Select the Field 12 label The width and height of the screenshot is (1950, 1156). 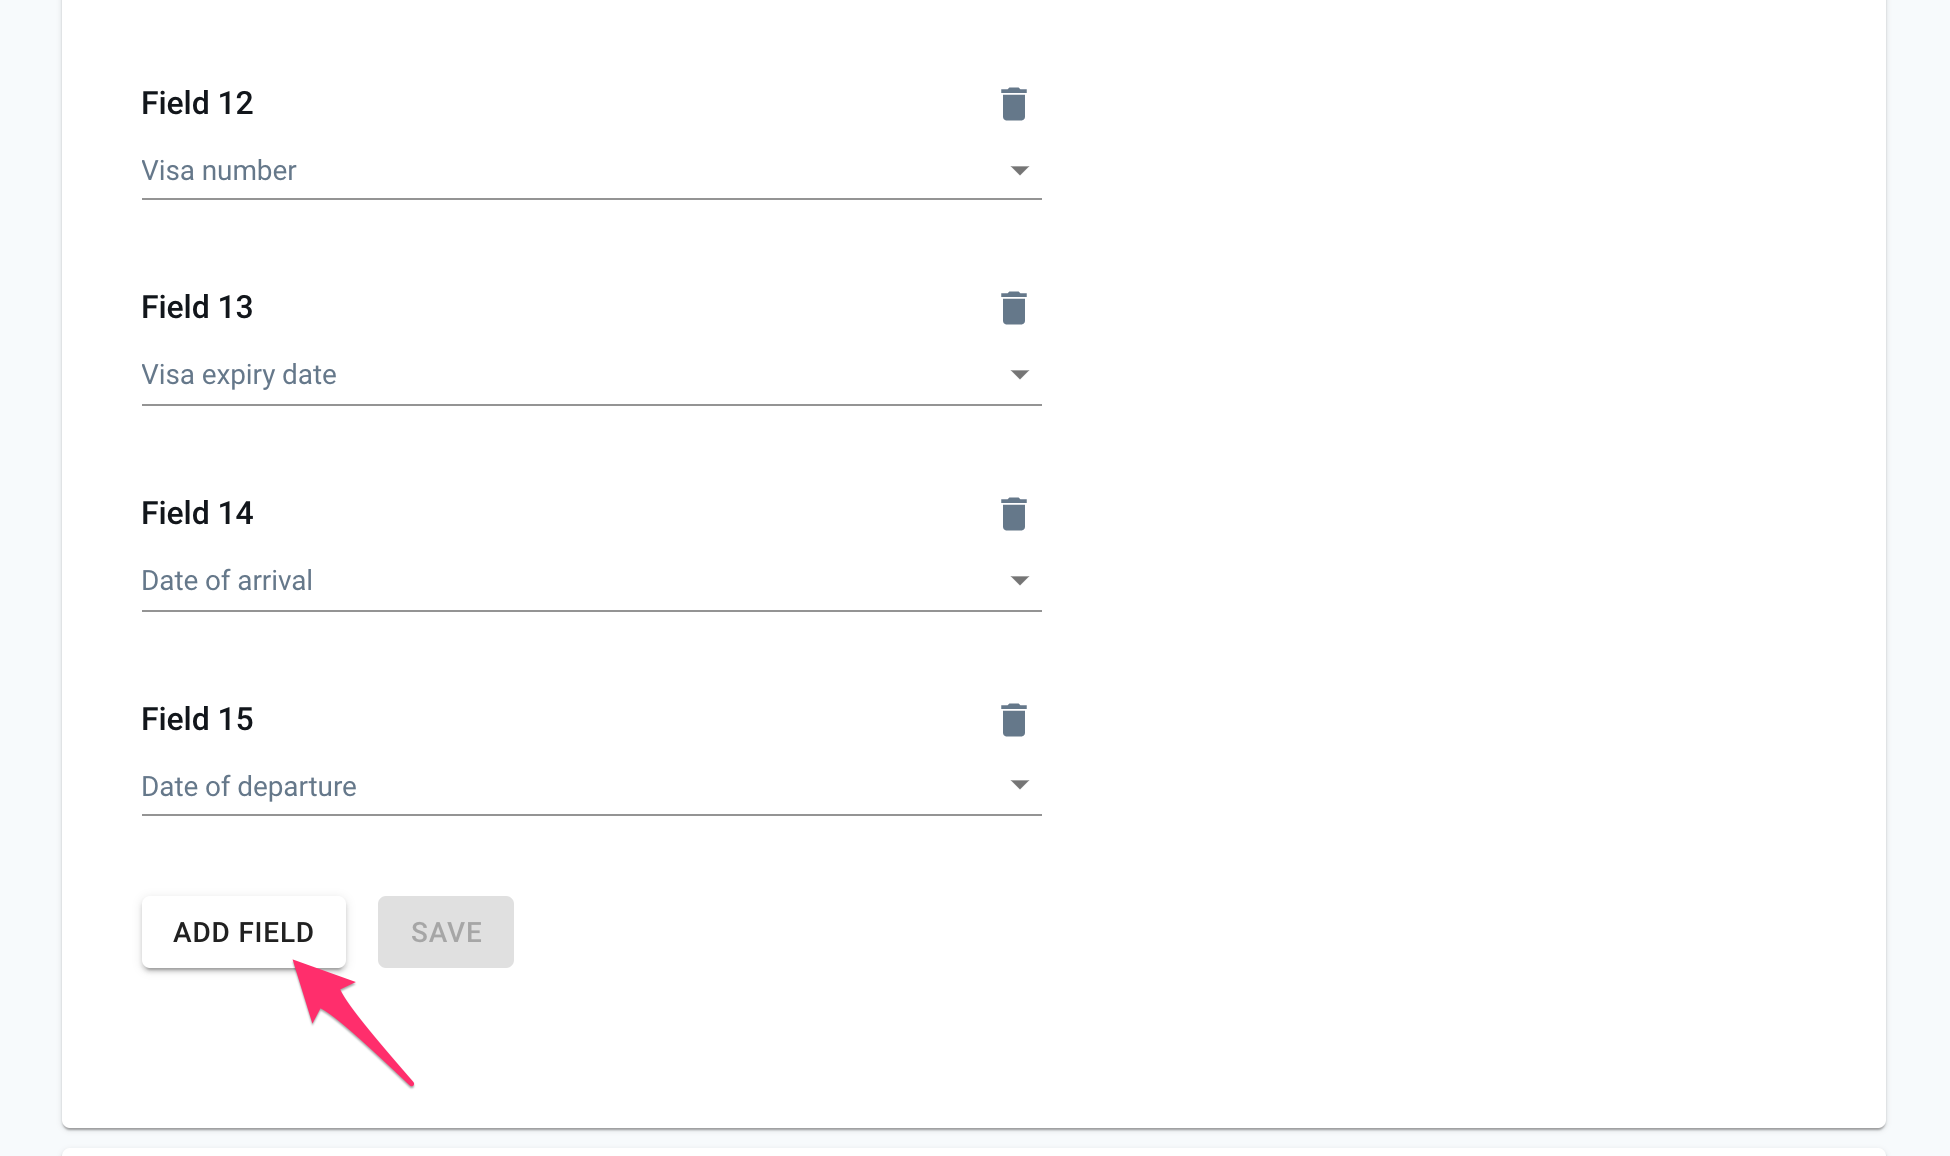coord(197,103)
